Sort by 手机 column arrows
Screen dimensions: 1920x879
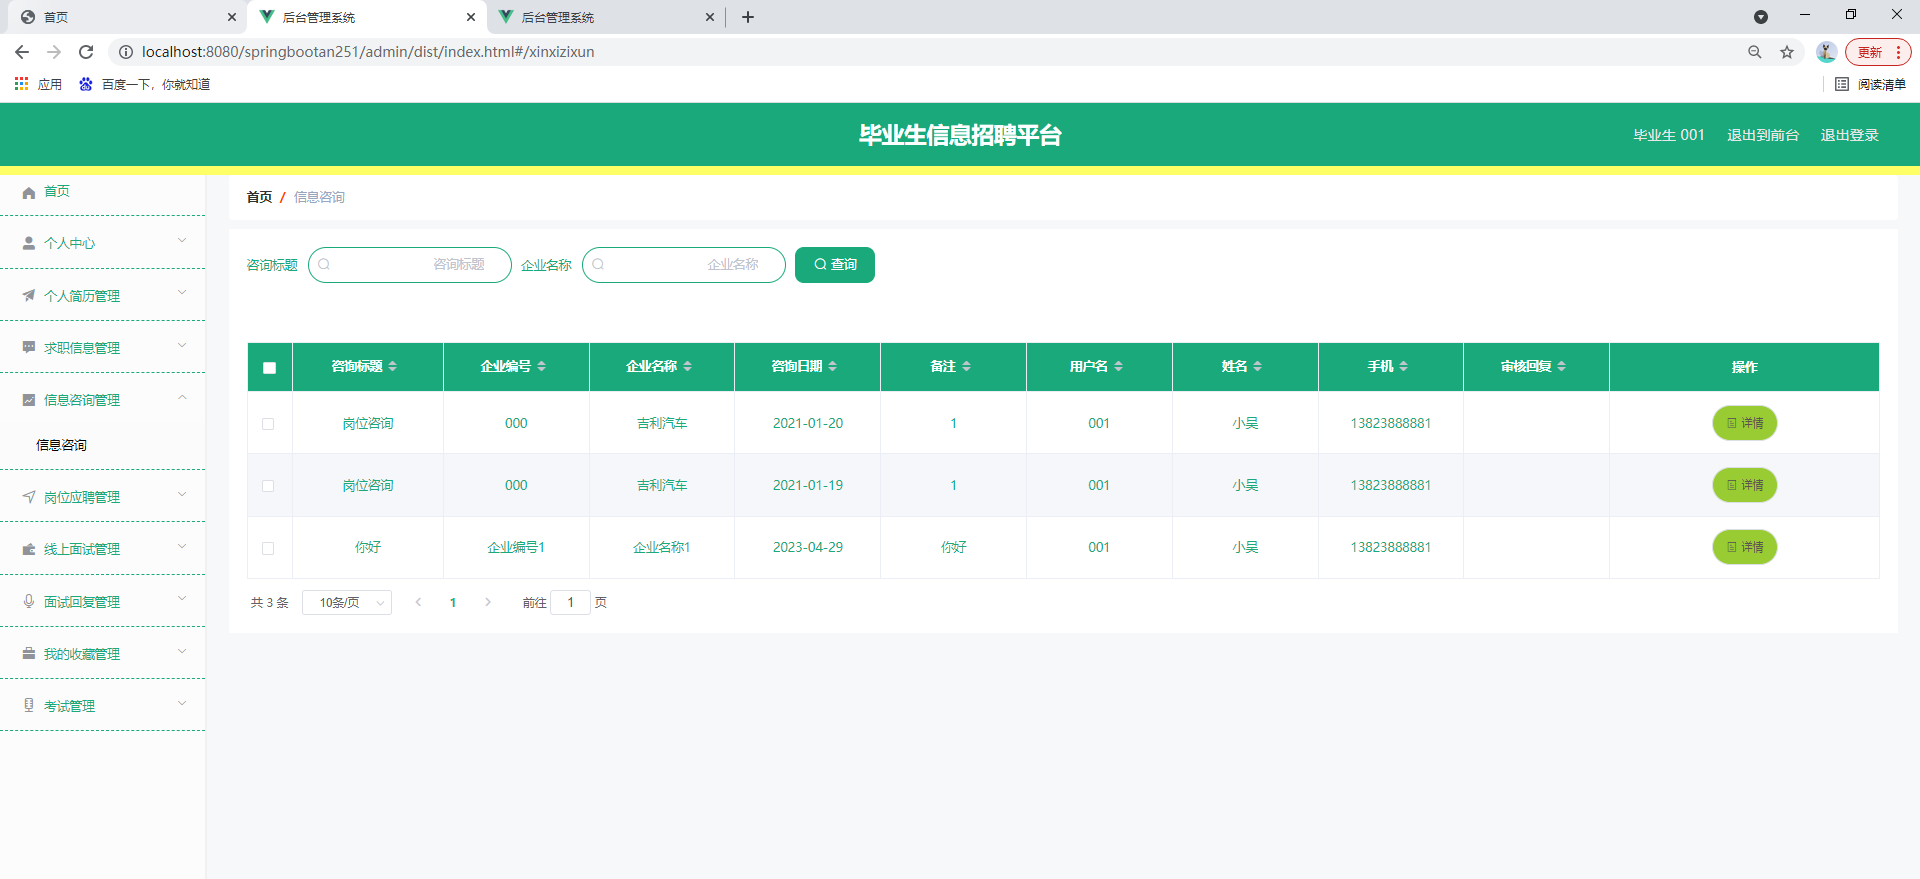click(1403, 367)
